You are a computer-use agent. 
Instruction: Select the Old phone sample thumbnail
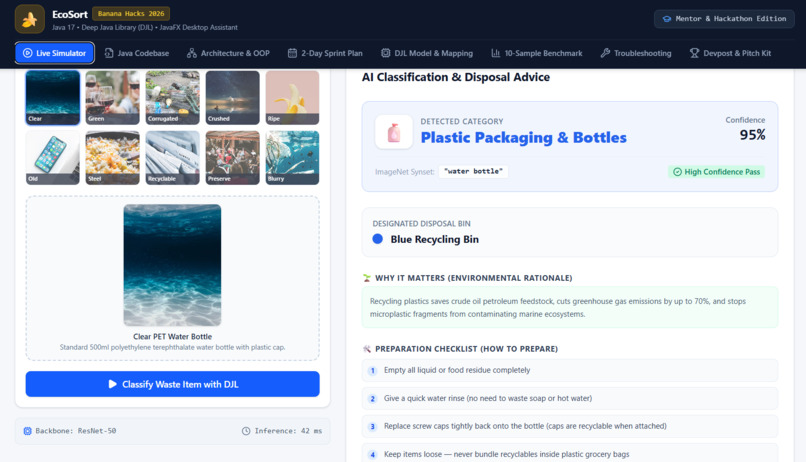point(53,158)
